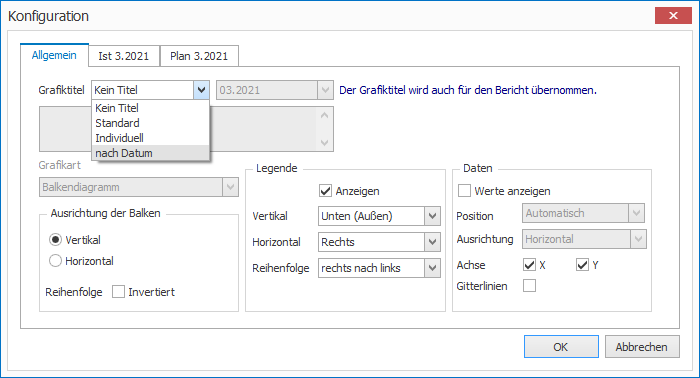Expand the Legende Vertikal dropdown
Image resolution: width=700 pixels, height=378 pixels.
click(432, 216)
